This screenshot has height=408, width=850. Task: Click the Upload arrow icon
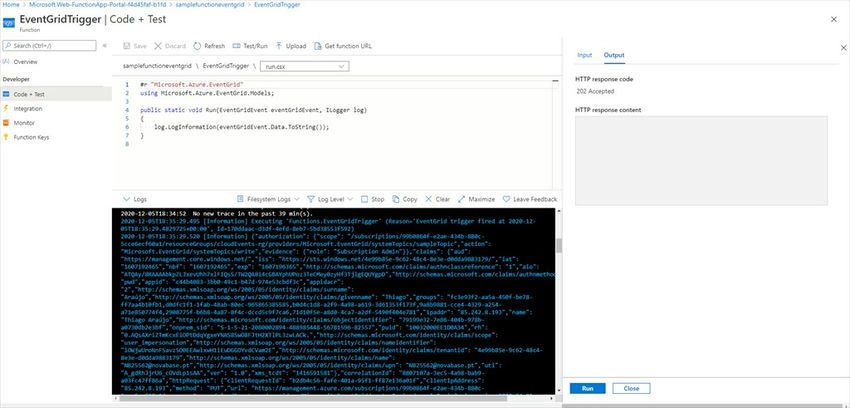coord(279,46)
